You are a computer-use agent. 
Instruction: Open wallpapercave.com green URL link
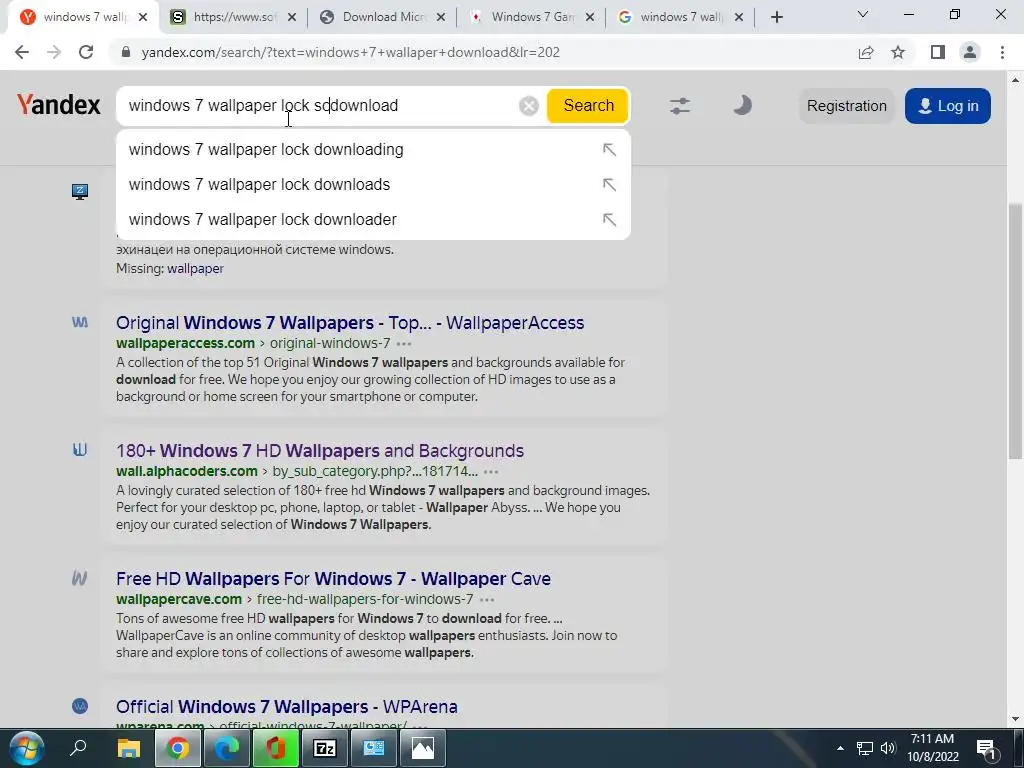[x=179, y=599]
